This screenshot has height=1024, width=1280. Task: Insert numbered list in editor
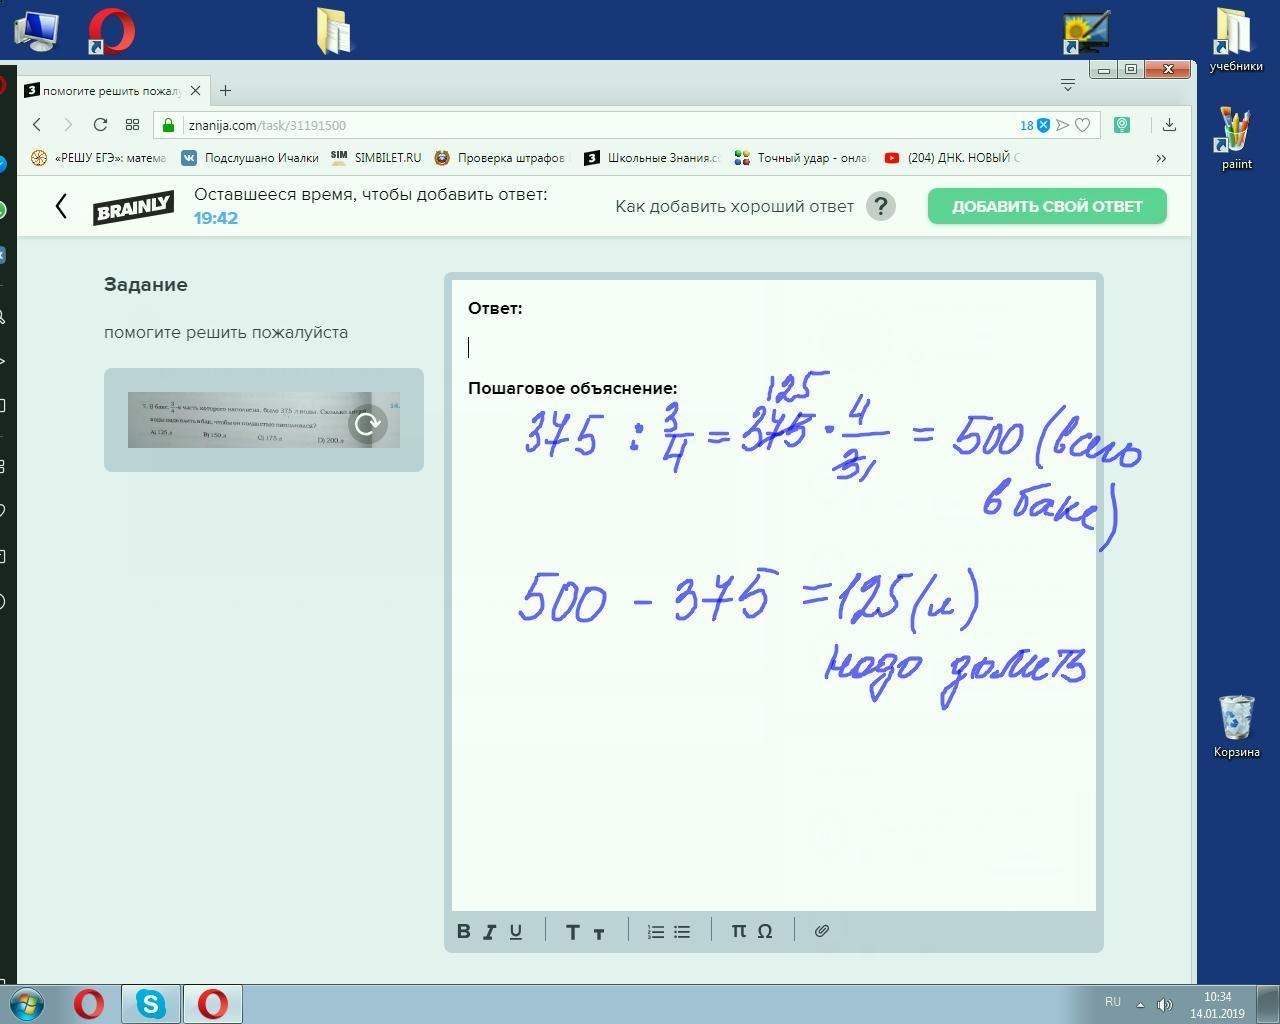(x=656, y=931)
